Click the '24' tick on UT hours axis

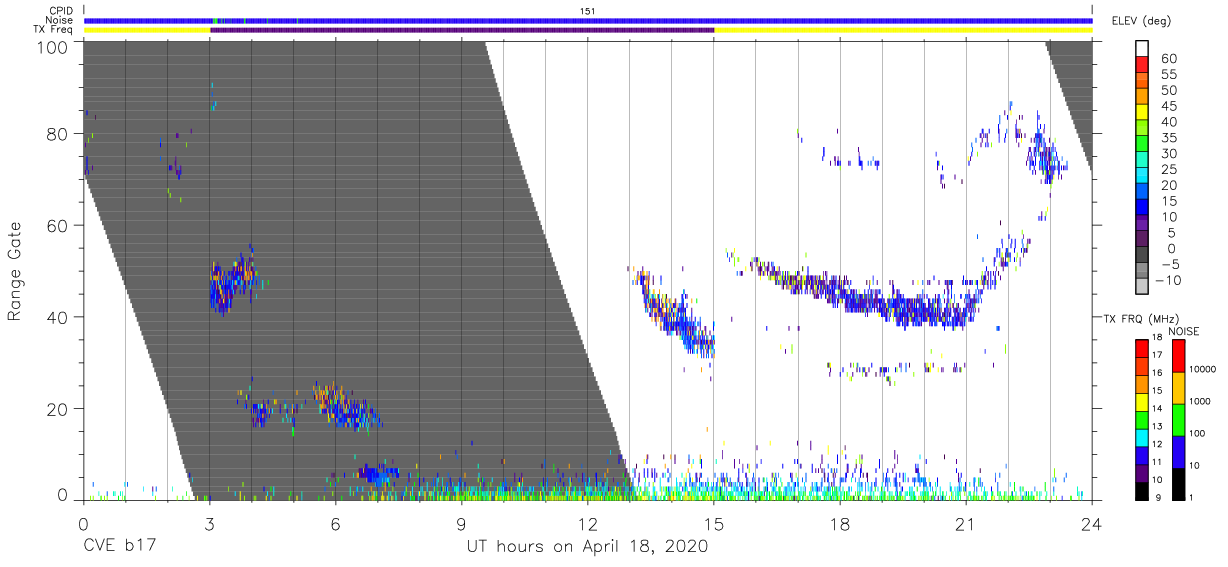[x=1092, y=523]
